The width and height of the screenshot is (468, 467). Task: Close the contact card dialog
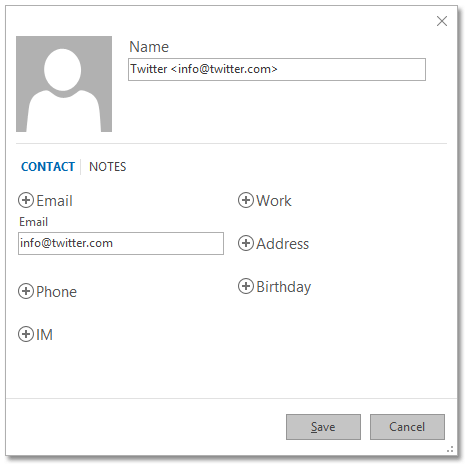pyautogui.click(x=442, y=21)
